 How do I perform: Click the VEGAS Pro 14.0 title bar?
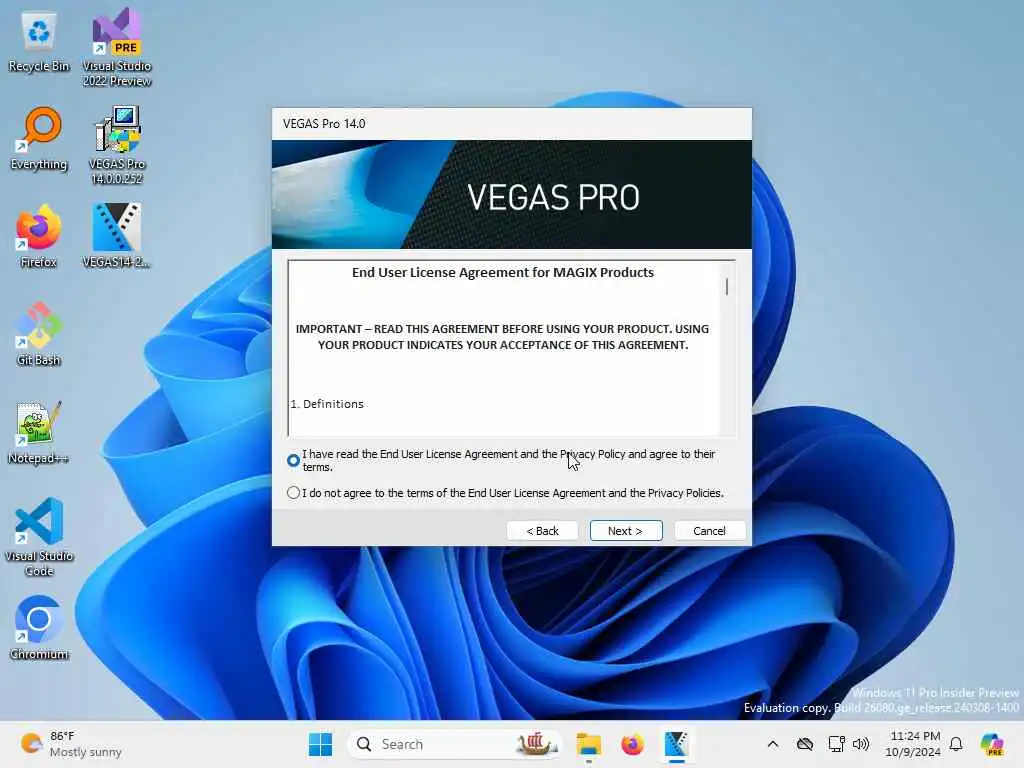[x=512, y=123]
